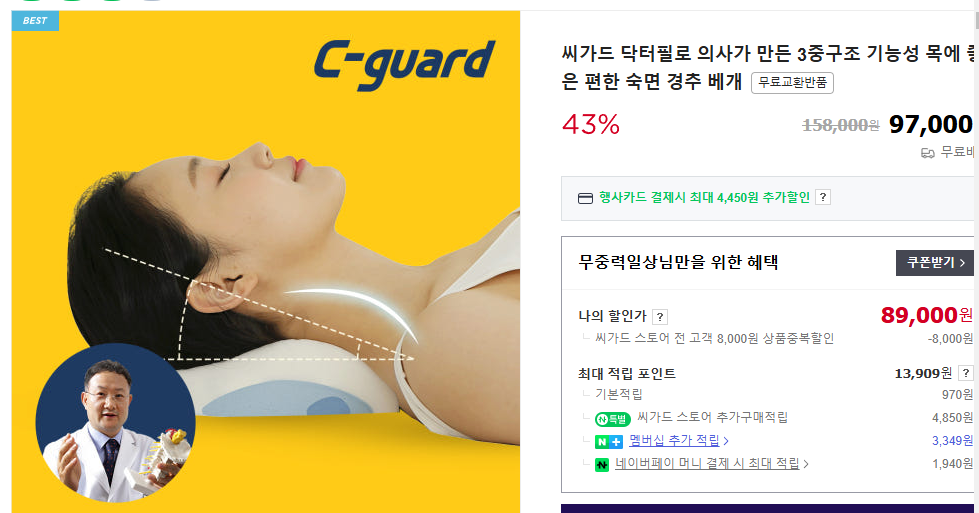Click the doctor's circular portrait thumbnail

pyautogui.click(x=116, y=423)
